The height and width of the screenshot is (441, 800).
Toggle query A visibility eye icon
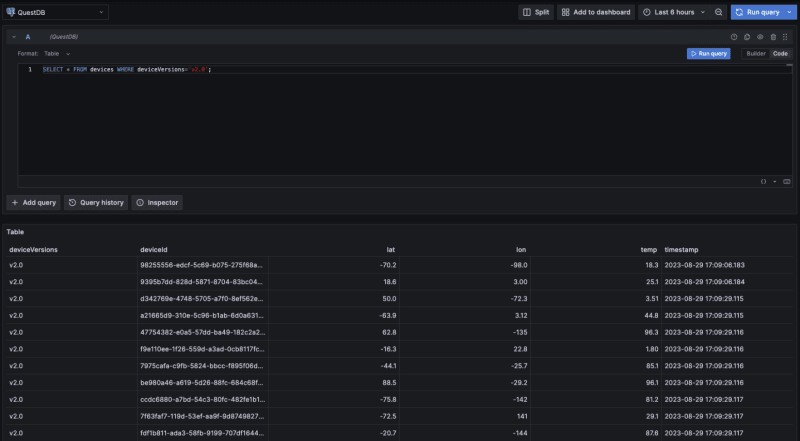click(x=760, y=37)
